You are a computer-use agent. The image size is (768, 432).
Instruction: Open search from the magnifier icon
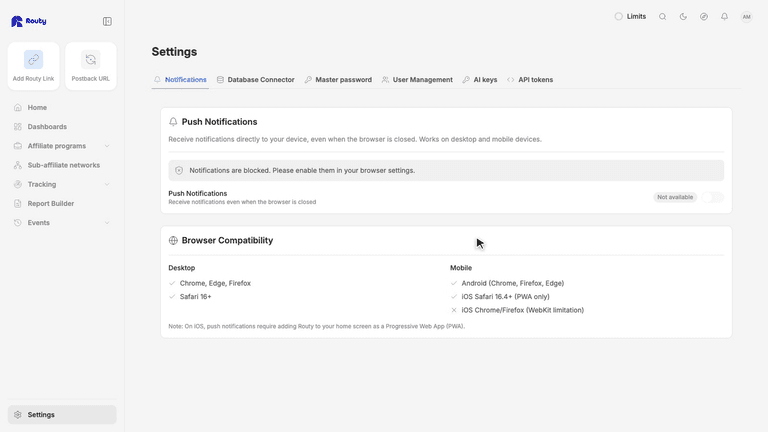click(x=662, y=16)
